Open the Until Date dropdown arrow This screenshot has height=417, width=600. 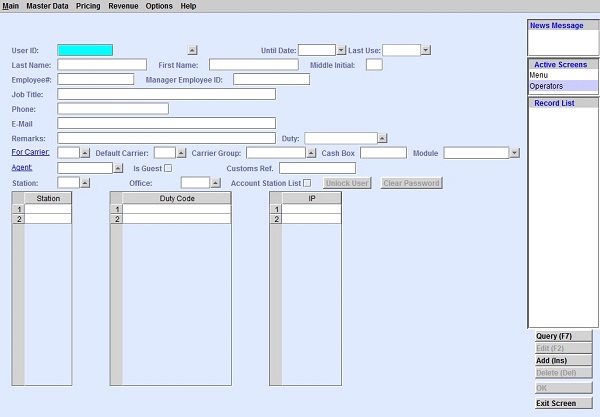tap(341, 50)
